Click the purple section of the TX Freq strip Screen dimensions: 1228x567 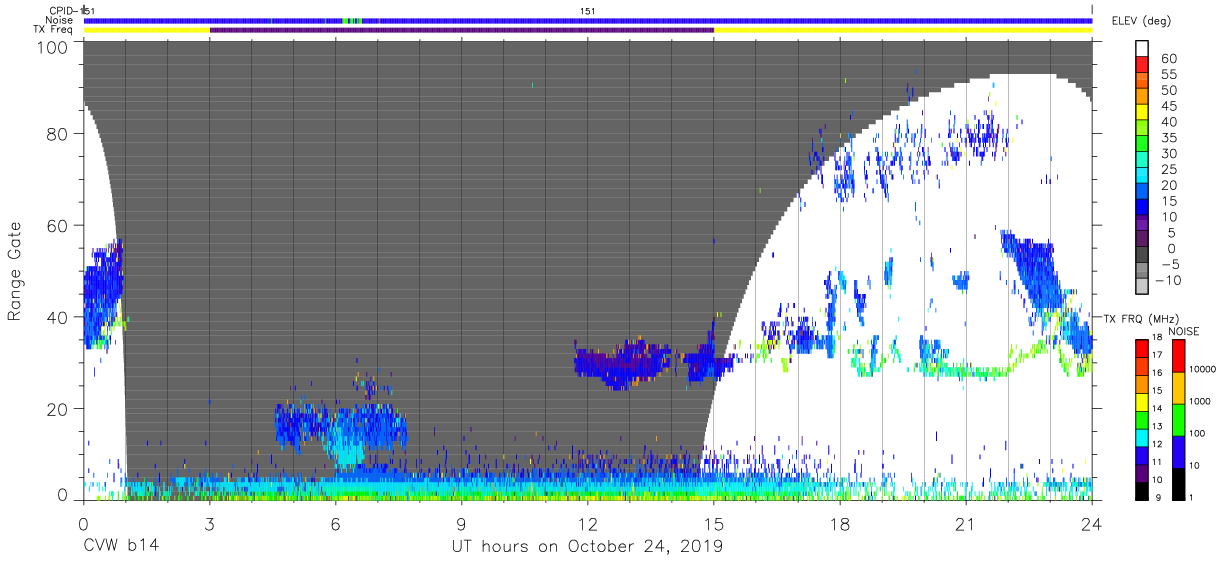(462, 30)
